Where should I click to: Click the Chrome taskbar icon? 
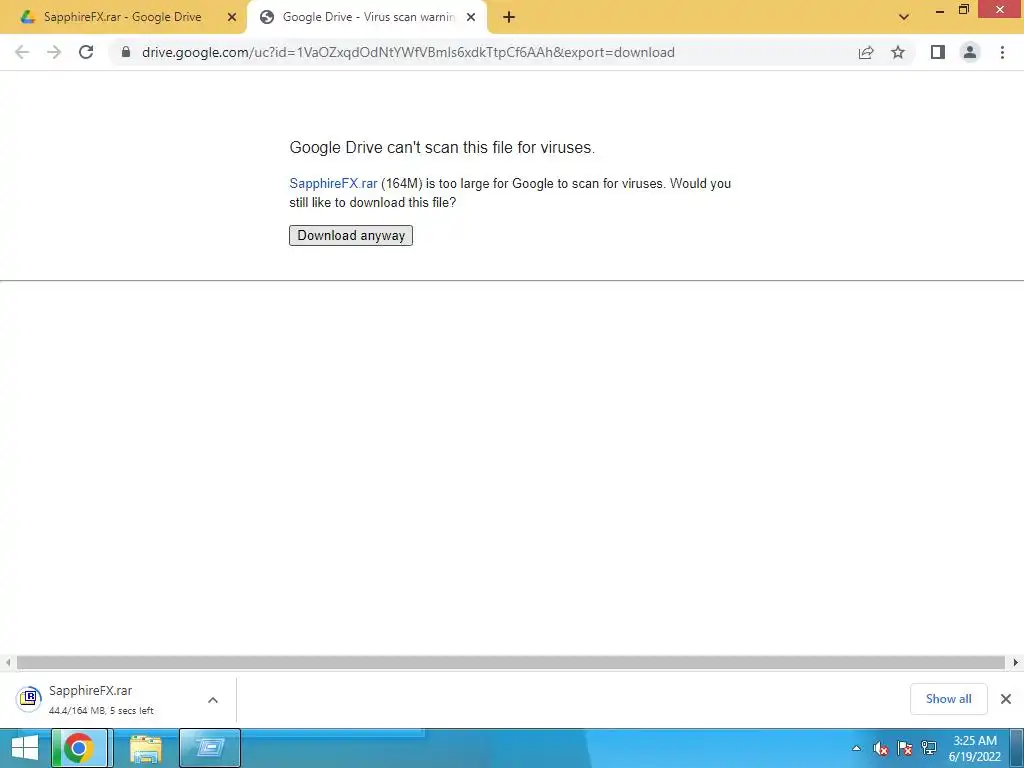(x=81, y=748)
